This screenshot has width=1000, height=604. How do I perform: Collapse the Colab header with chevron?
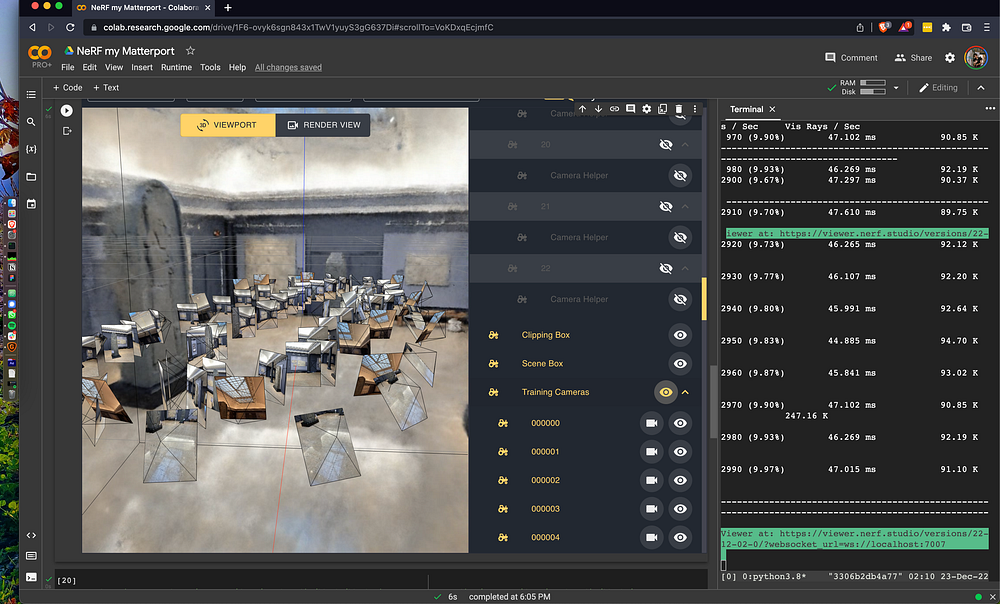tap(979, 88)
